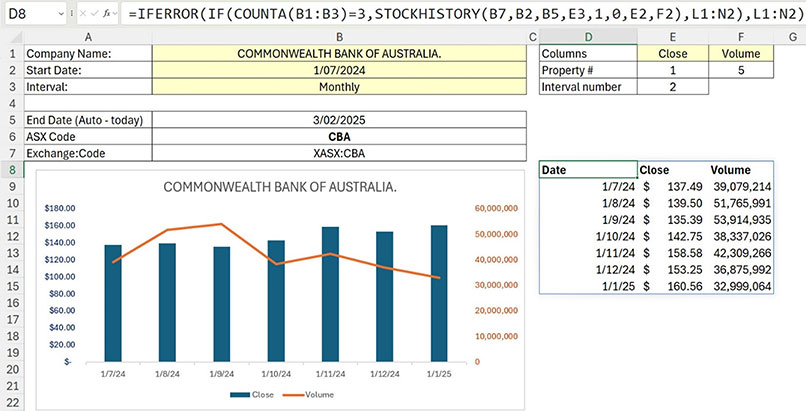Click the Close legend entry in chart
The width and height of the screenshot is (806, 411).
pyautogui.click(x=252, y=395)
